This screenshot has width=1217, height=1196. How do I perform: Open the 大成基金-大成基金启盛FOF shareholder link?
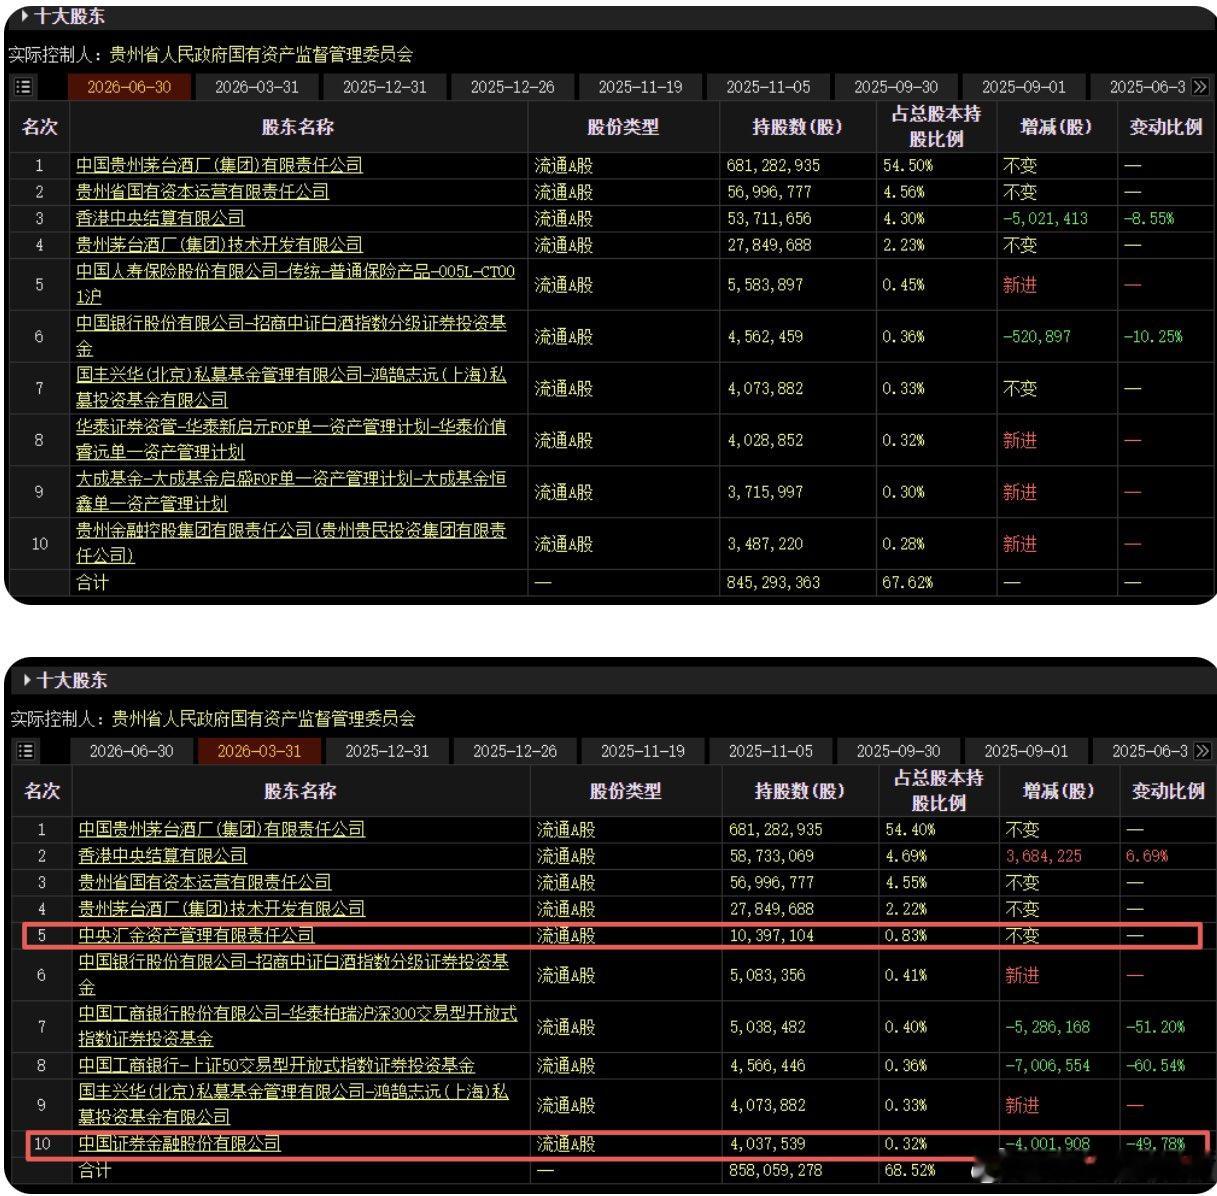(x=291, y=491)
